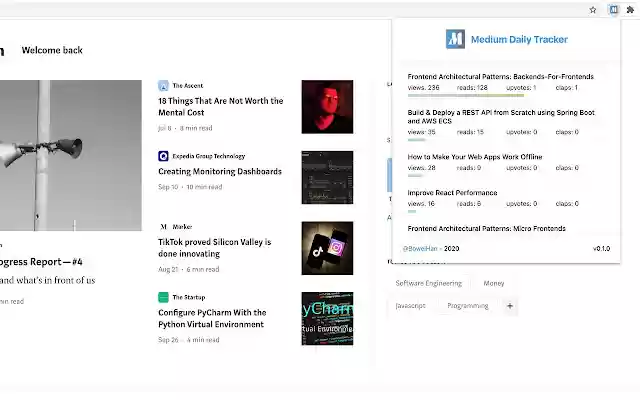This screenshot has width=640, height=400.
Task: Click the Marker publication icon
Action: click(x=163, y=227)
